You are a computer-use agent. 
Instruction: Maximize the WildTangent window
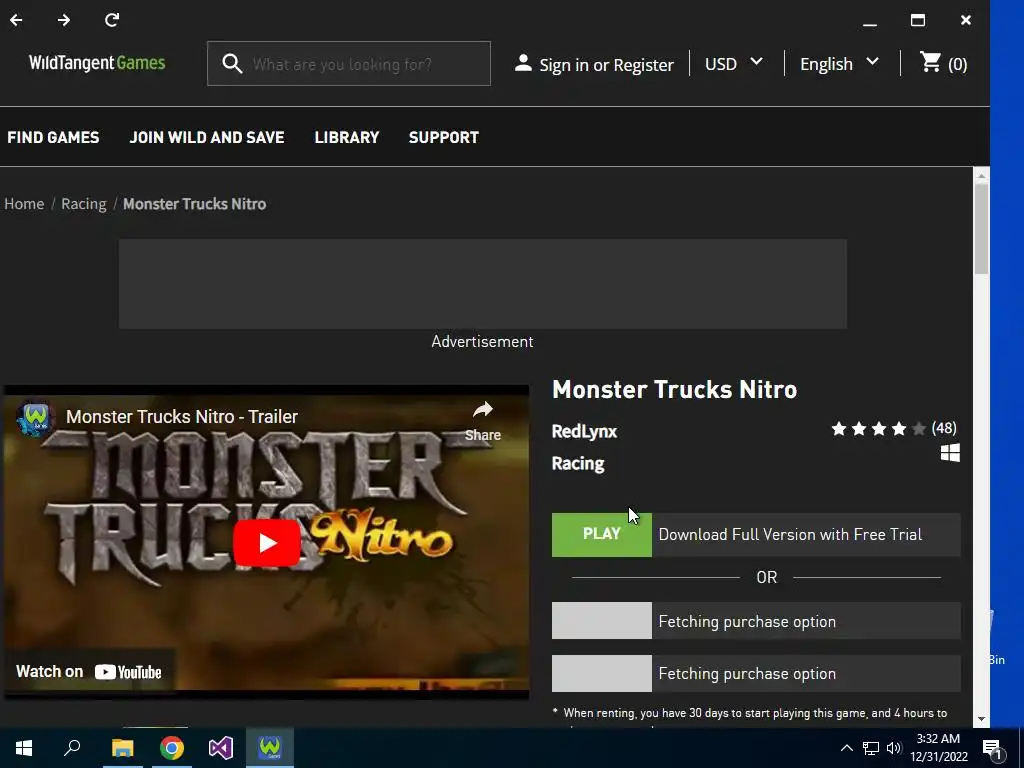click(x=918, y=20)
